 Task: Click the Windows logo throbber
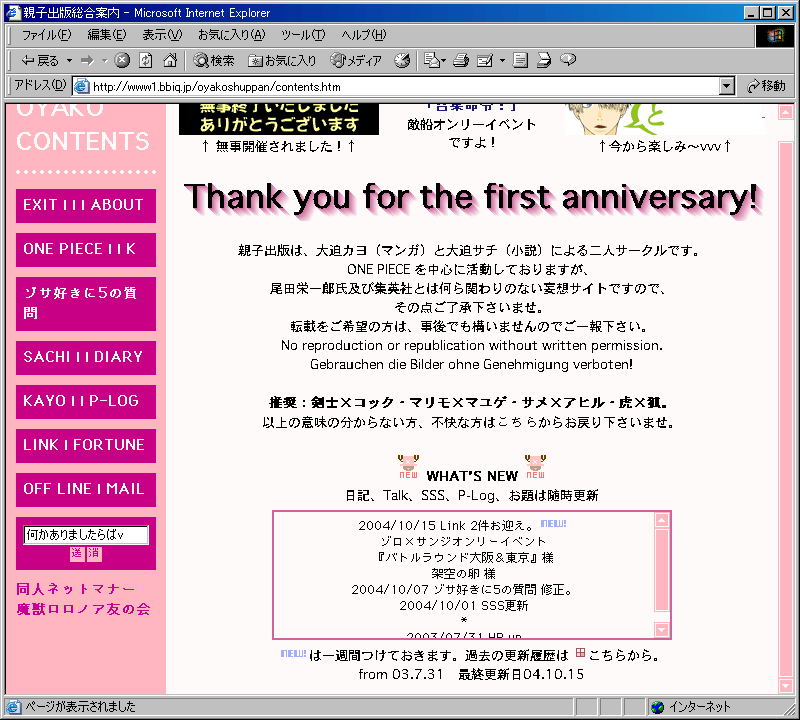(774, 35)
